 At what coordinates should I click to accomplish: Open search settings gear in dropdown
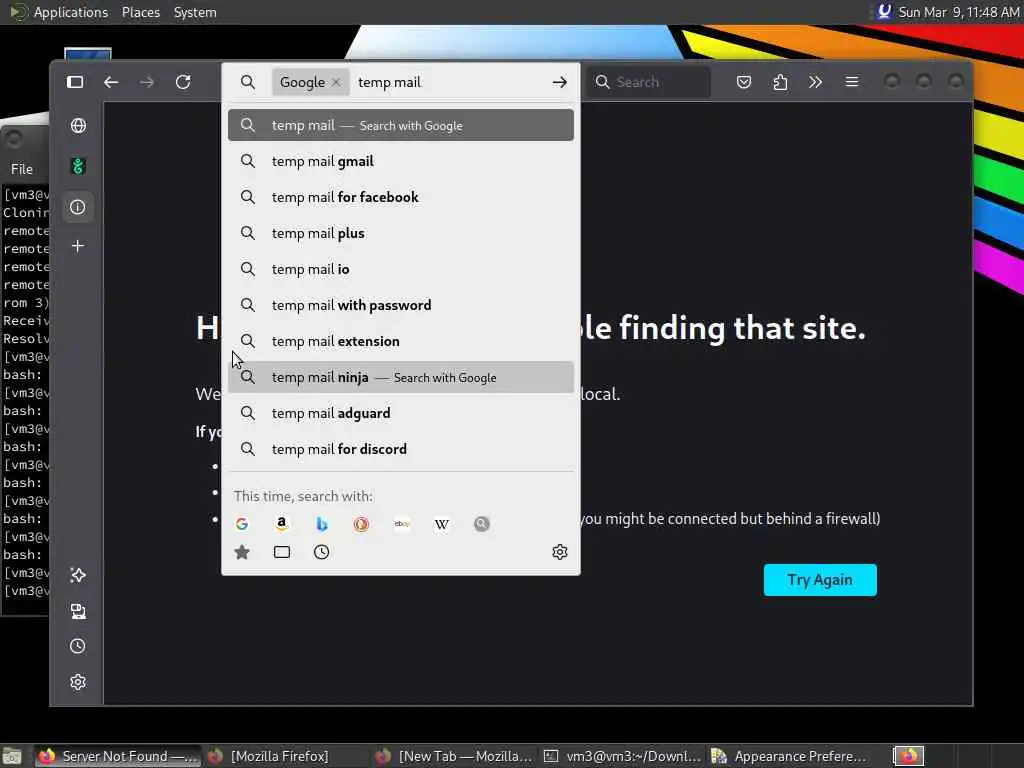[x=560, y=552]
